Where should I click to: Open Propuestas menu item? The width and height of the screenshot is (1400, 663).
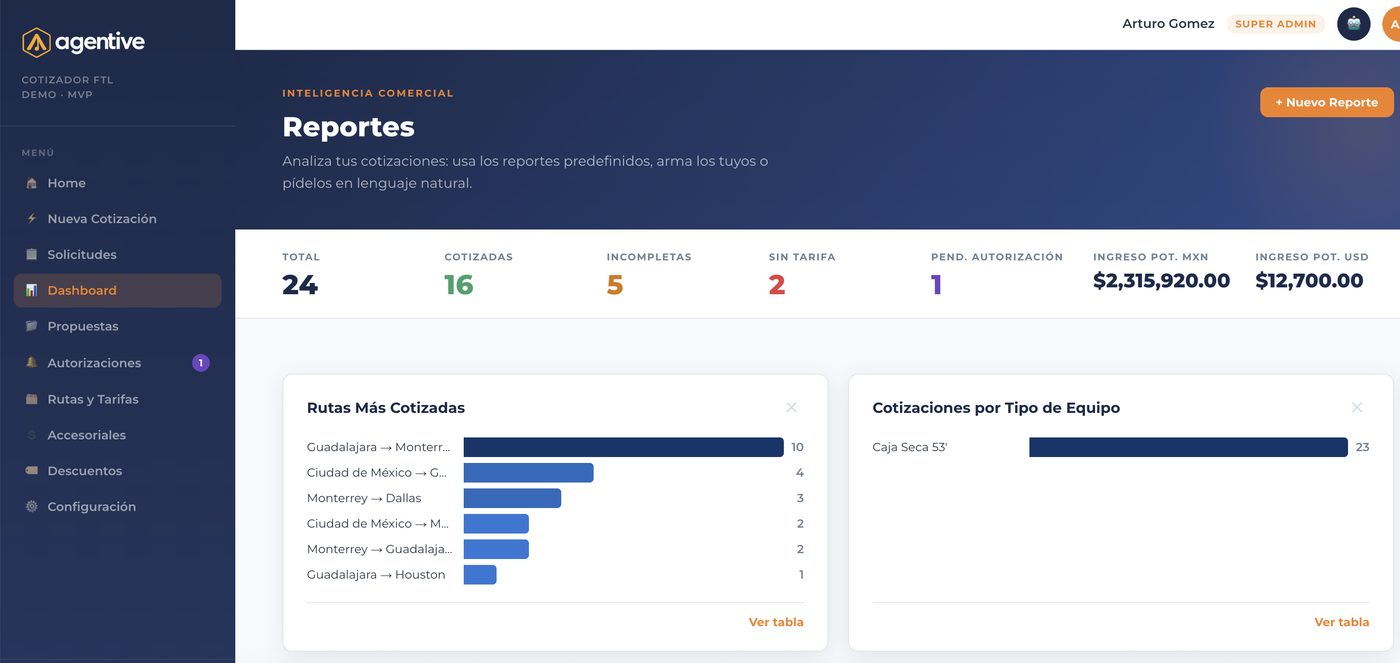[118, 326]
